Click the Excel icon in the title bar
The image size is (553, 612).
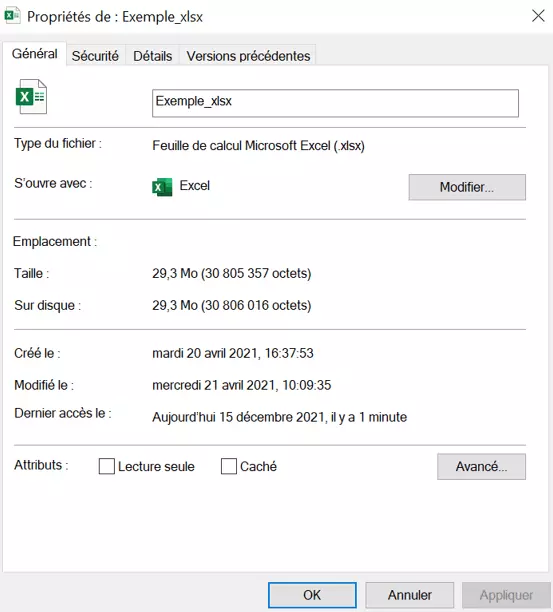[x=12, y=16]
